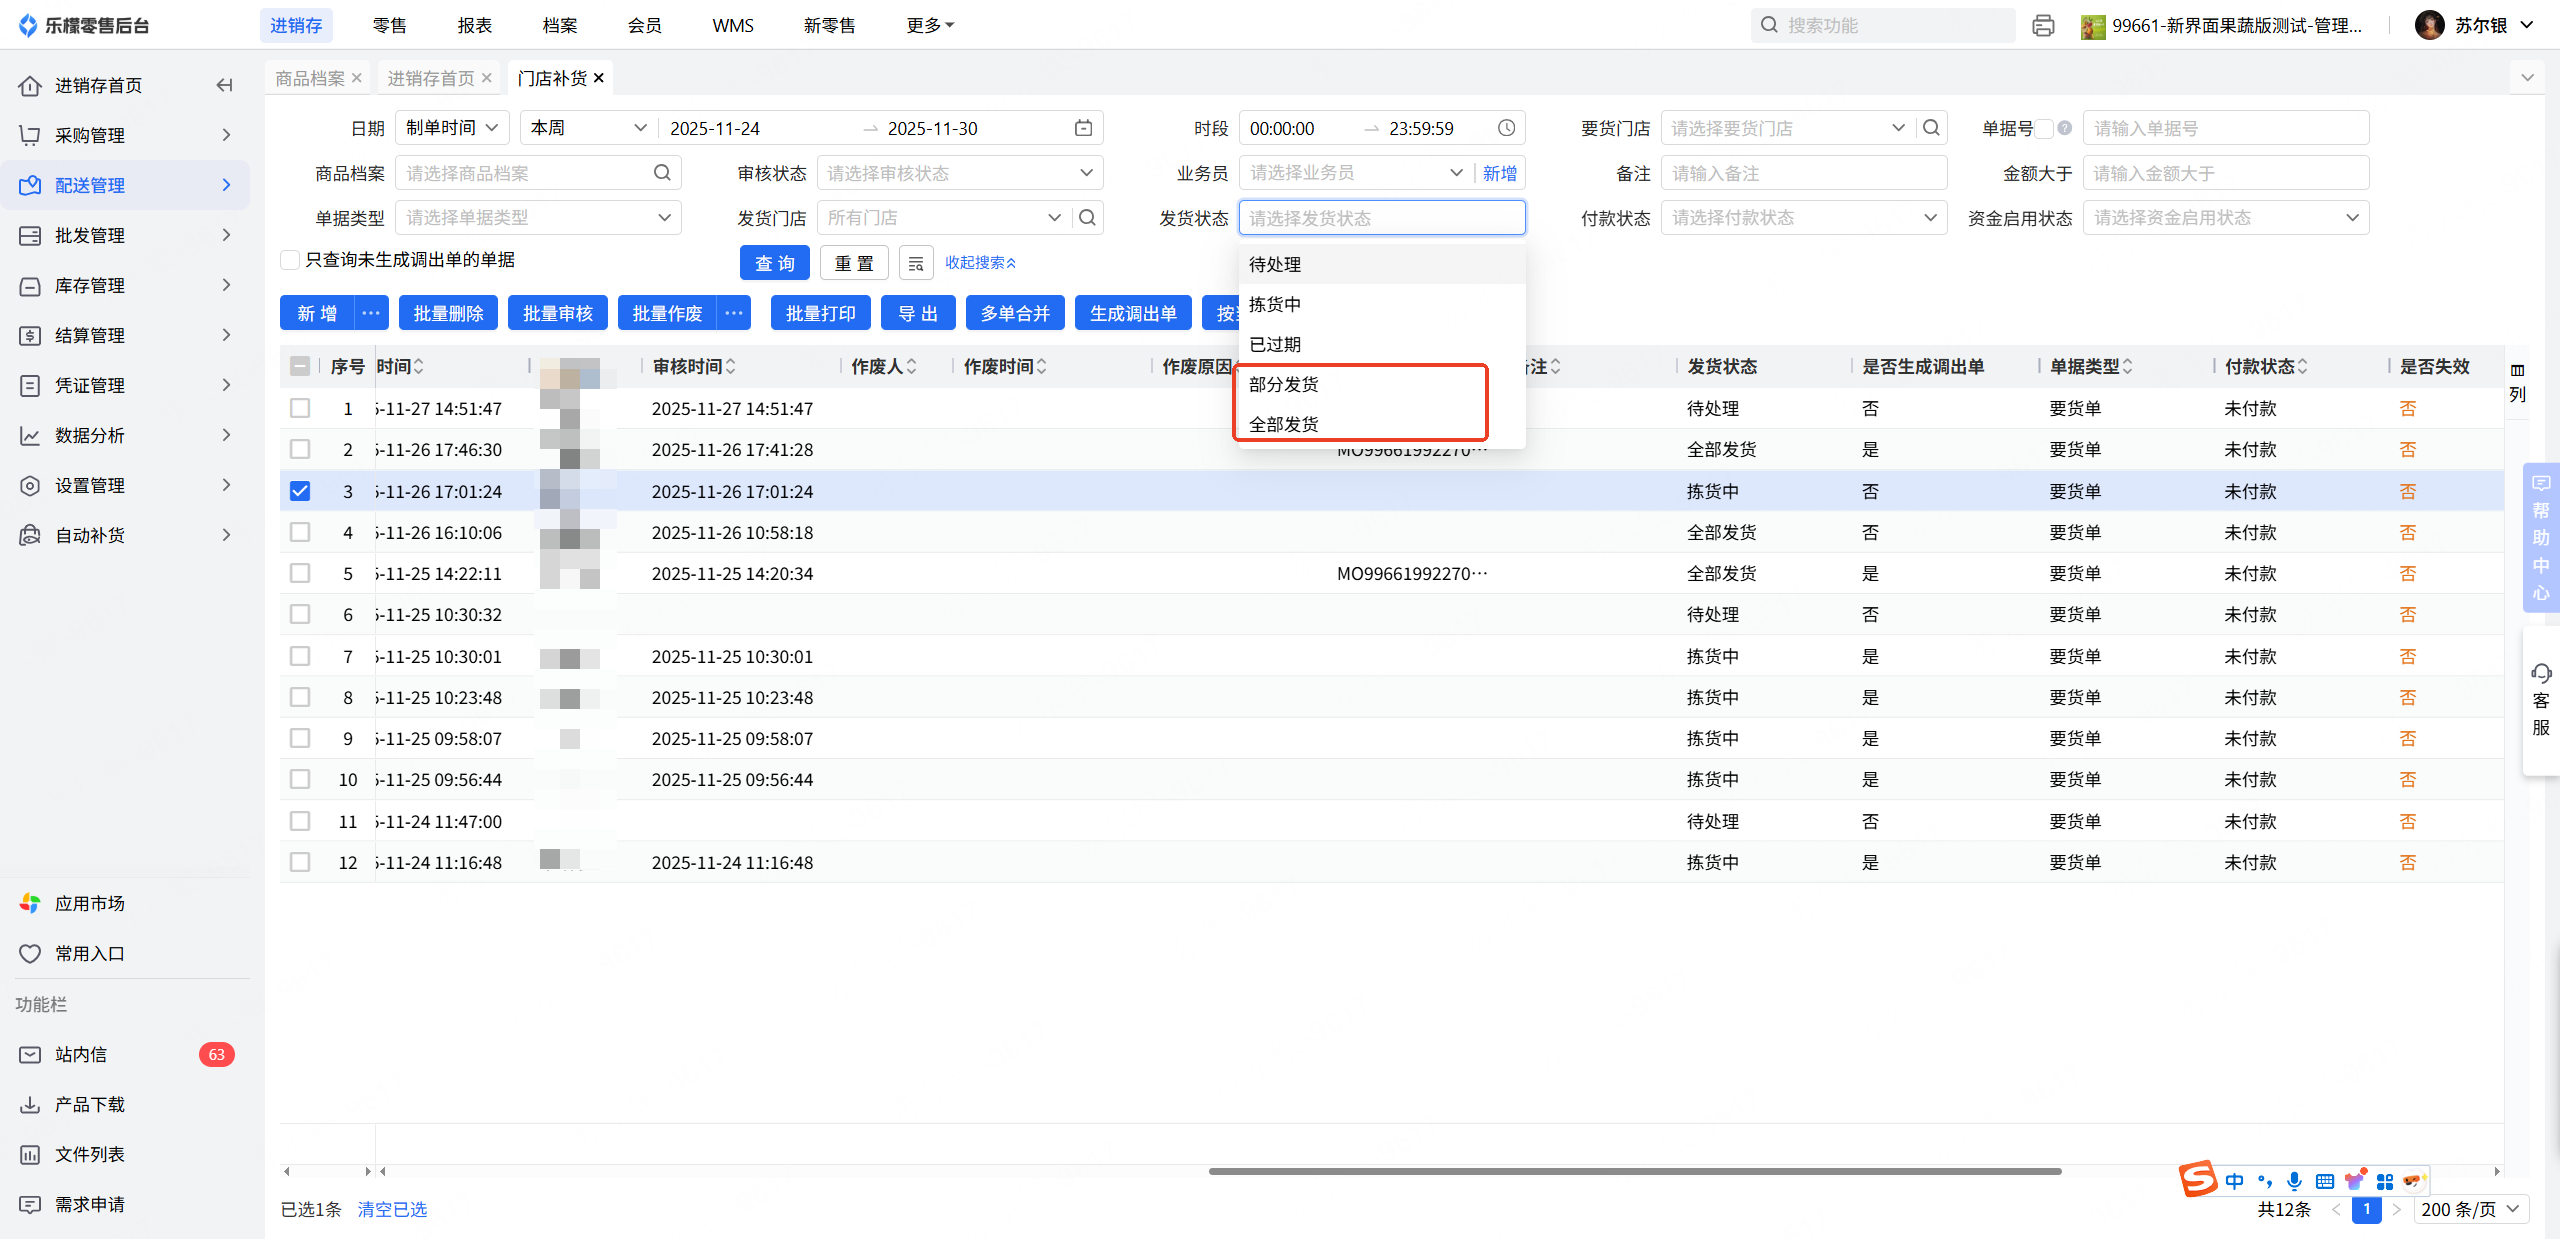Toggle the select-all header checkbox

click(300, 366)
